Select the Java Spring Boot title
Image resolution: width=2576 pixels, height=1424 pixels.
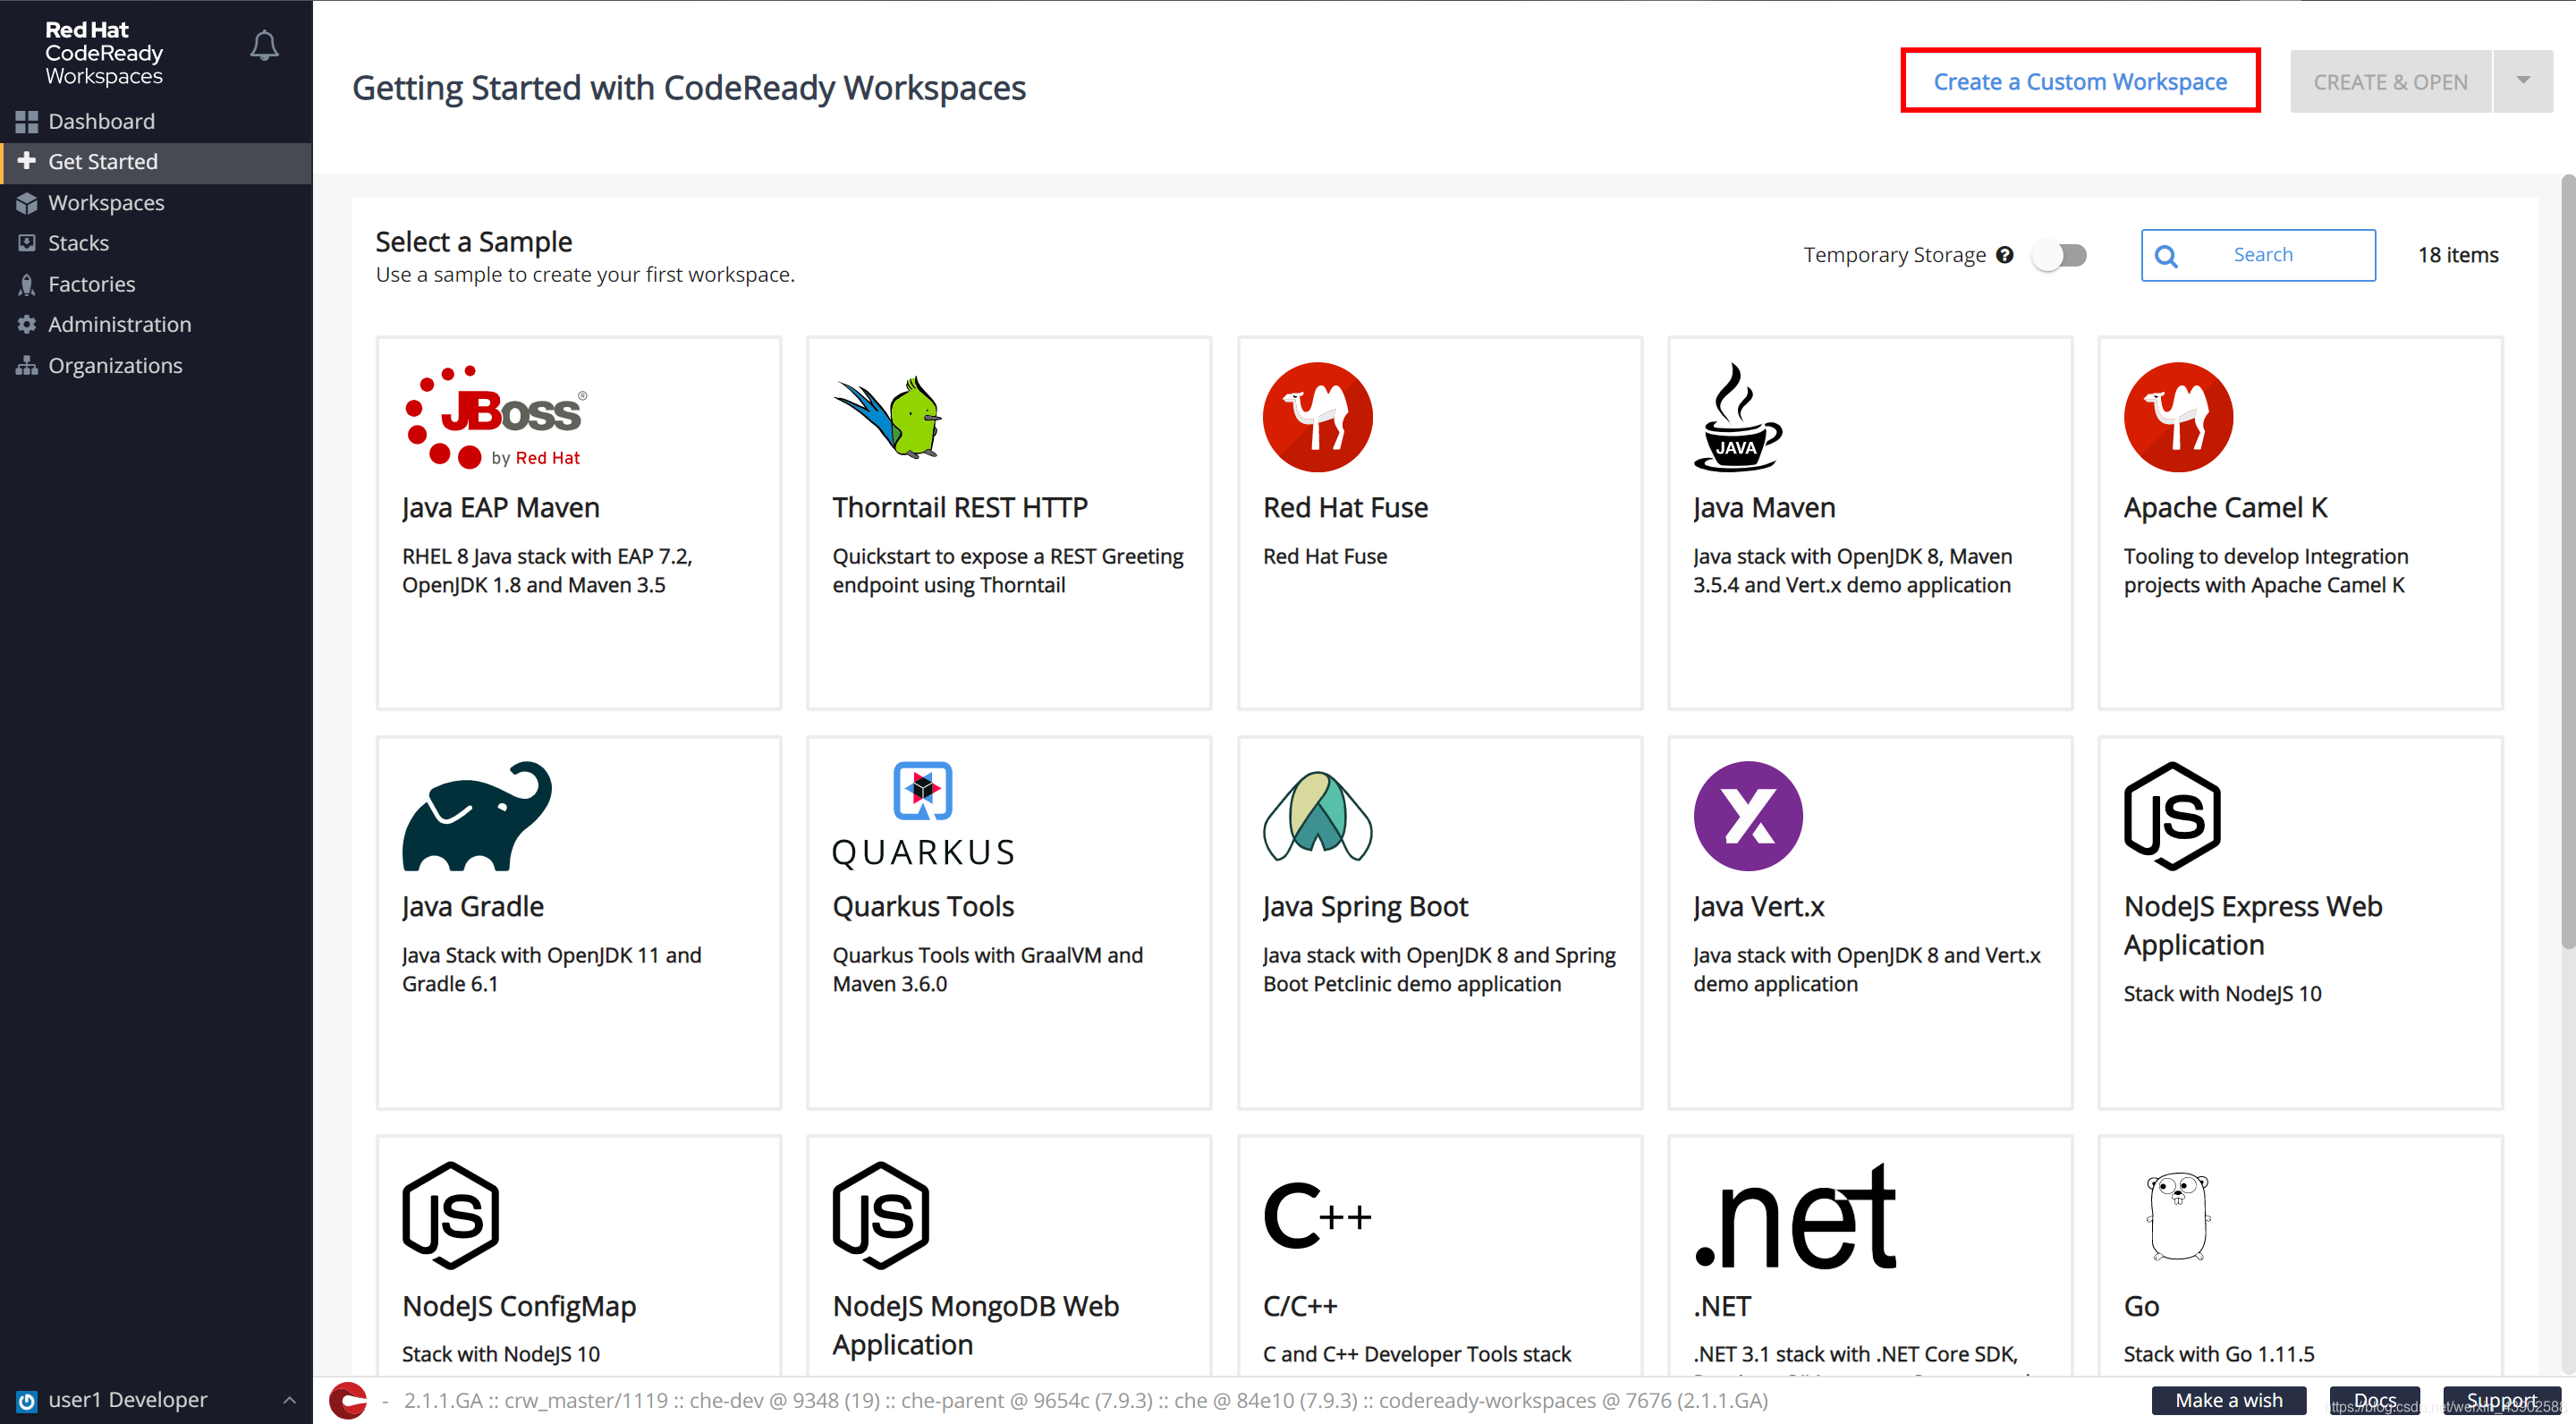pyautogui.click(x=1365, y=906)
